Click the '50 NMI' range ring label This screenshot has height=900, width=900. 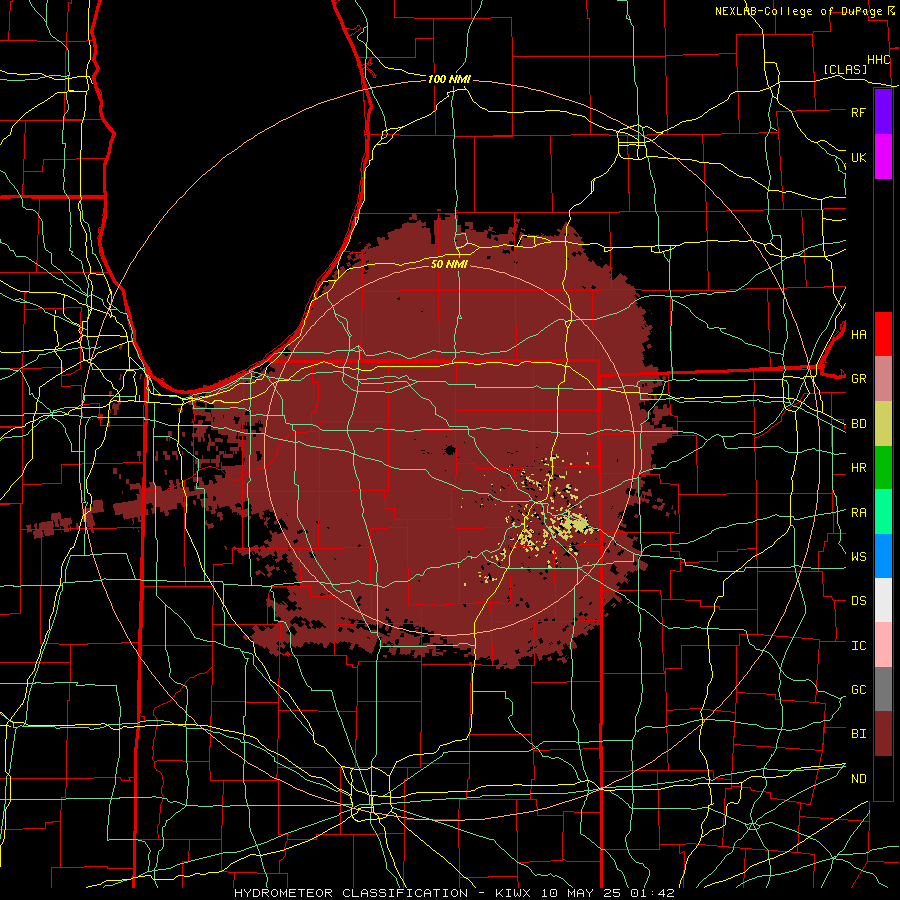tap(449, 264)
